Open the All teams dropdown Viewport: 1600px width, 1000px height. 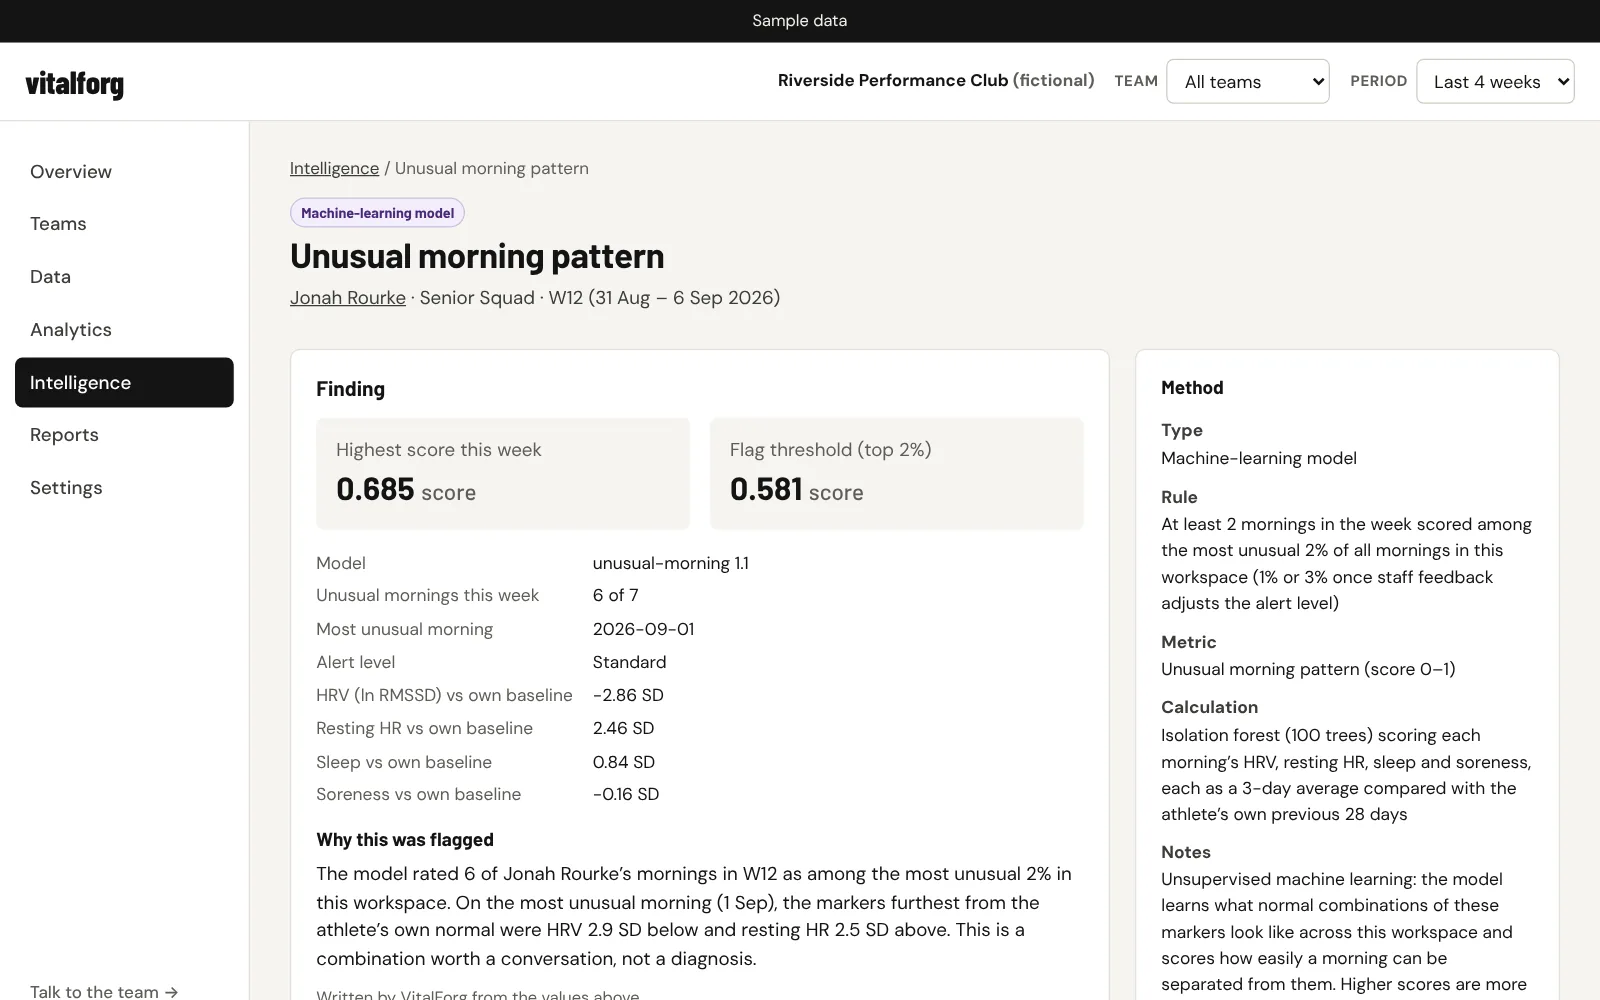(1247, 81)
